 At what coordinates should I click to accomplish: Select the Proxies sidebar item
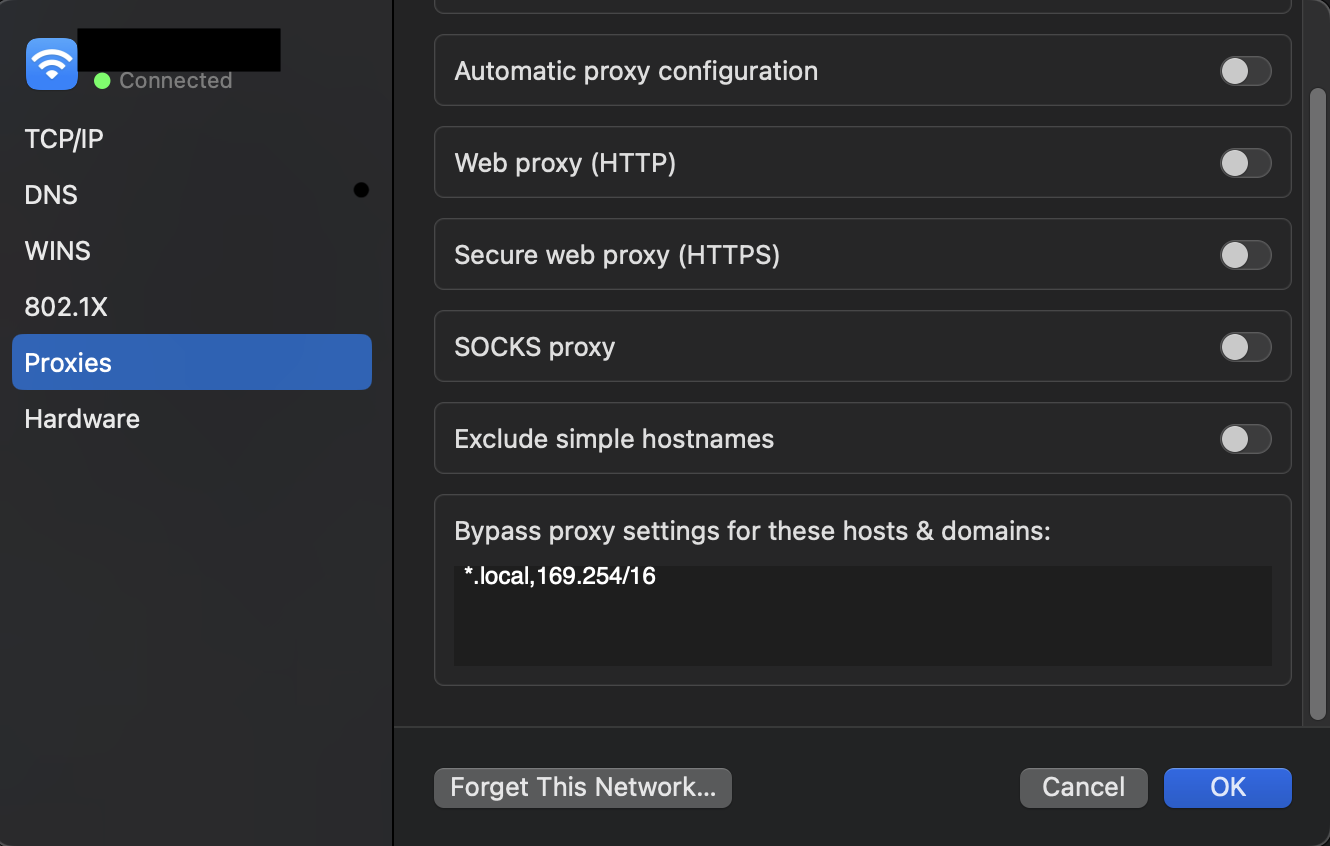pos(67,362)
